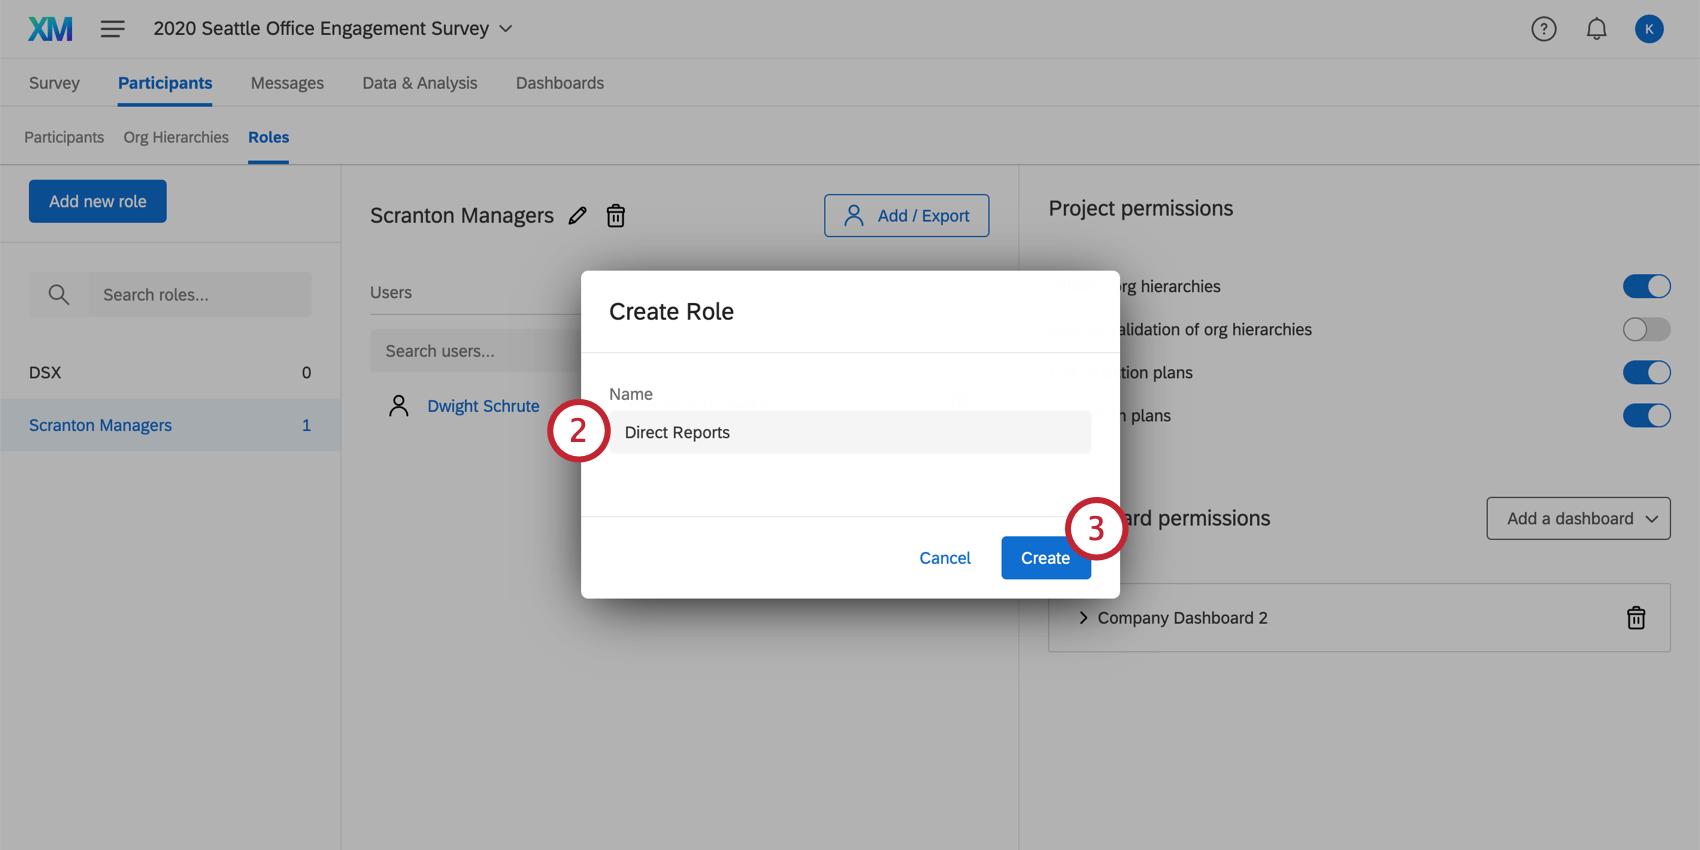The image size is (1700, 850).
Task: Select the DSX role in list
Action: click(x=170, y=373)
